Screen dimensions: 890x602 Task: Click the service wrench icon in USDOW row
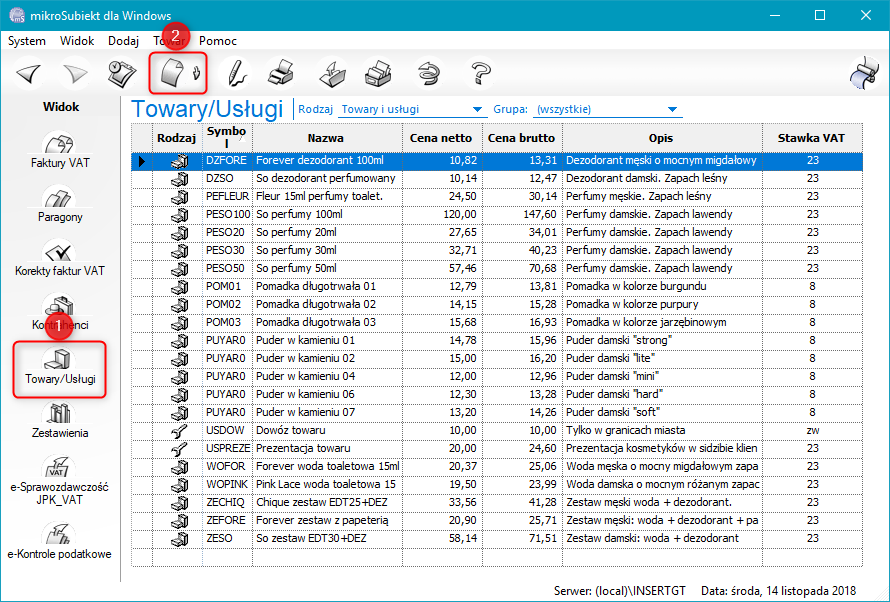tap(178, 431)
